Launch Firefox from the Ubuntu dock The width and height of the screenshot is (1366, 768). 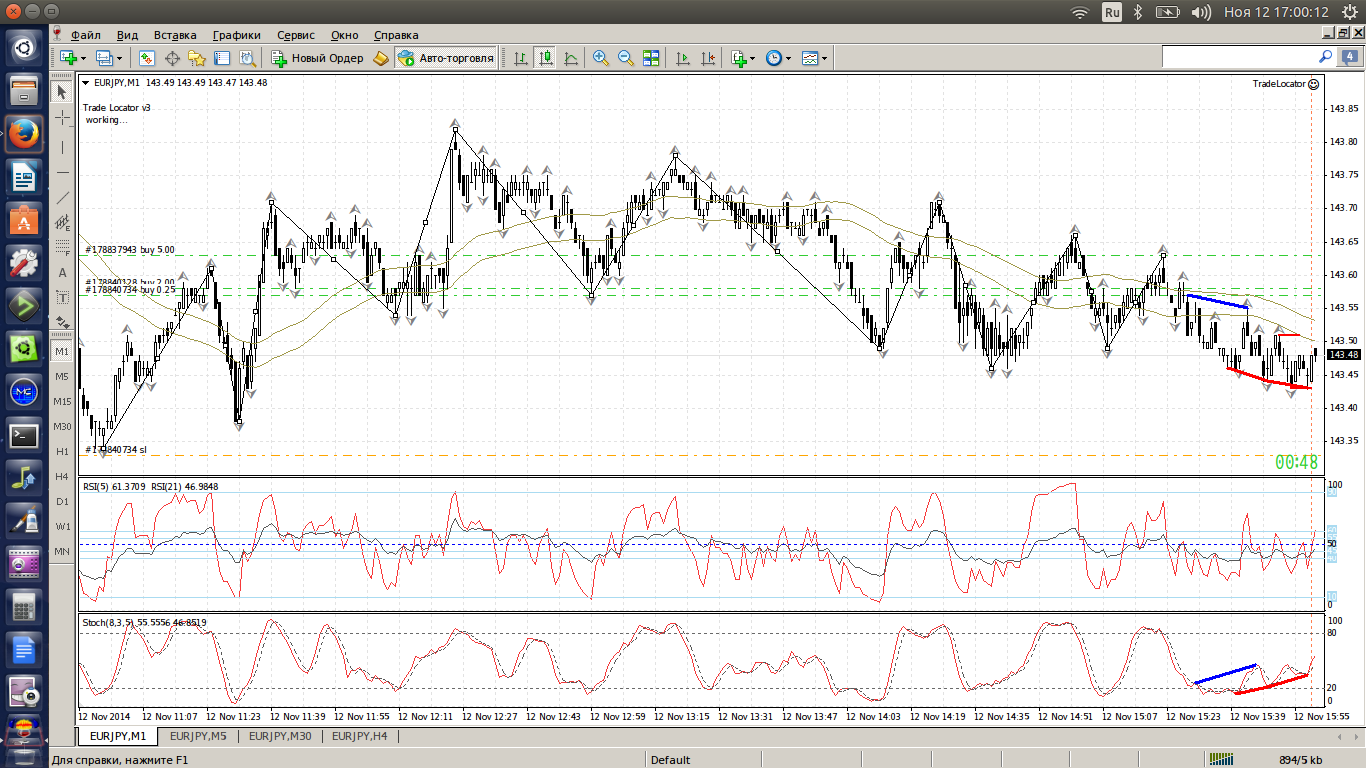click(24, 134)
